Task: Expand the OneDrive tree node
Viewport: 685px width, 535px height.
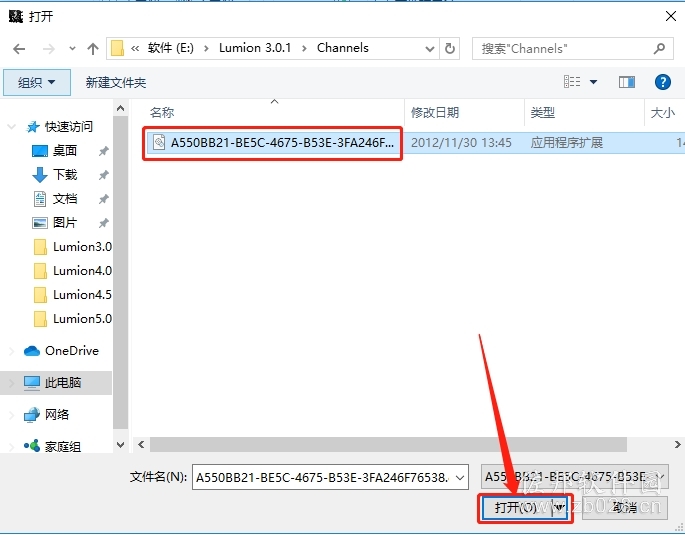Action: click(11, 351)
